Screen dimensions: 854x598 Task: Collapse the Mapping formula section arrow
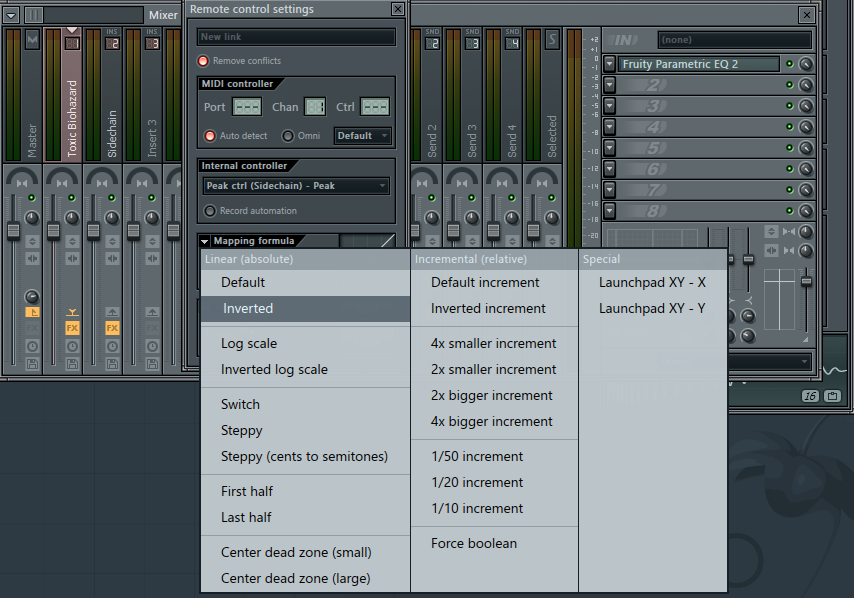(x=204, y=241)
